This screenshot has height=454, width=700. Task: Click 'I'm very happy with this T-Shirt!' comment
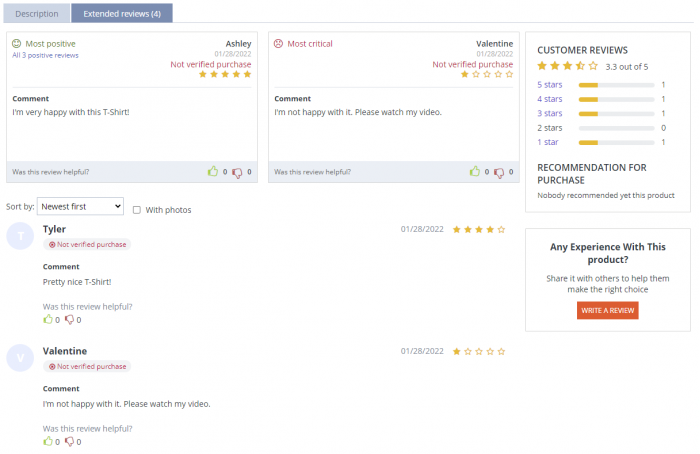pyautogui.click(x=71, y=112)
